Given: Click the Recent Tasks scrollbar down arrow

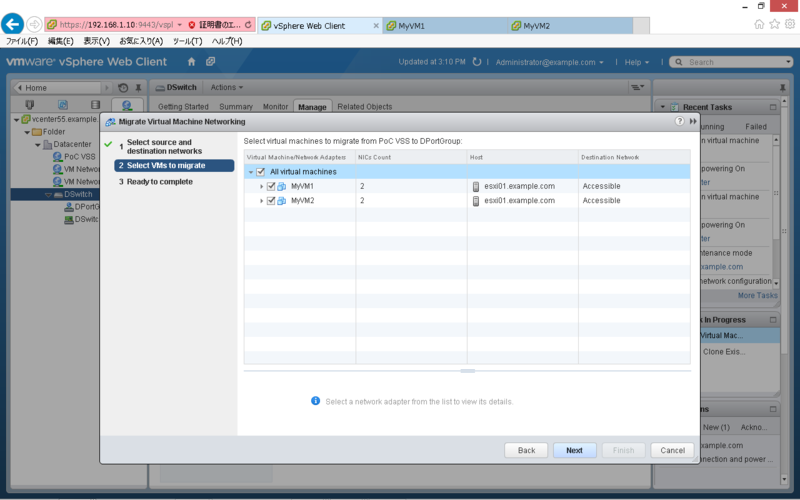Looking at the screenshot, I should pyautogui.click(x=776, y=283).
